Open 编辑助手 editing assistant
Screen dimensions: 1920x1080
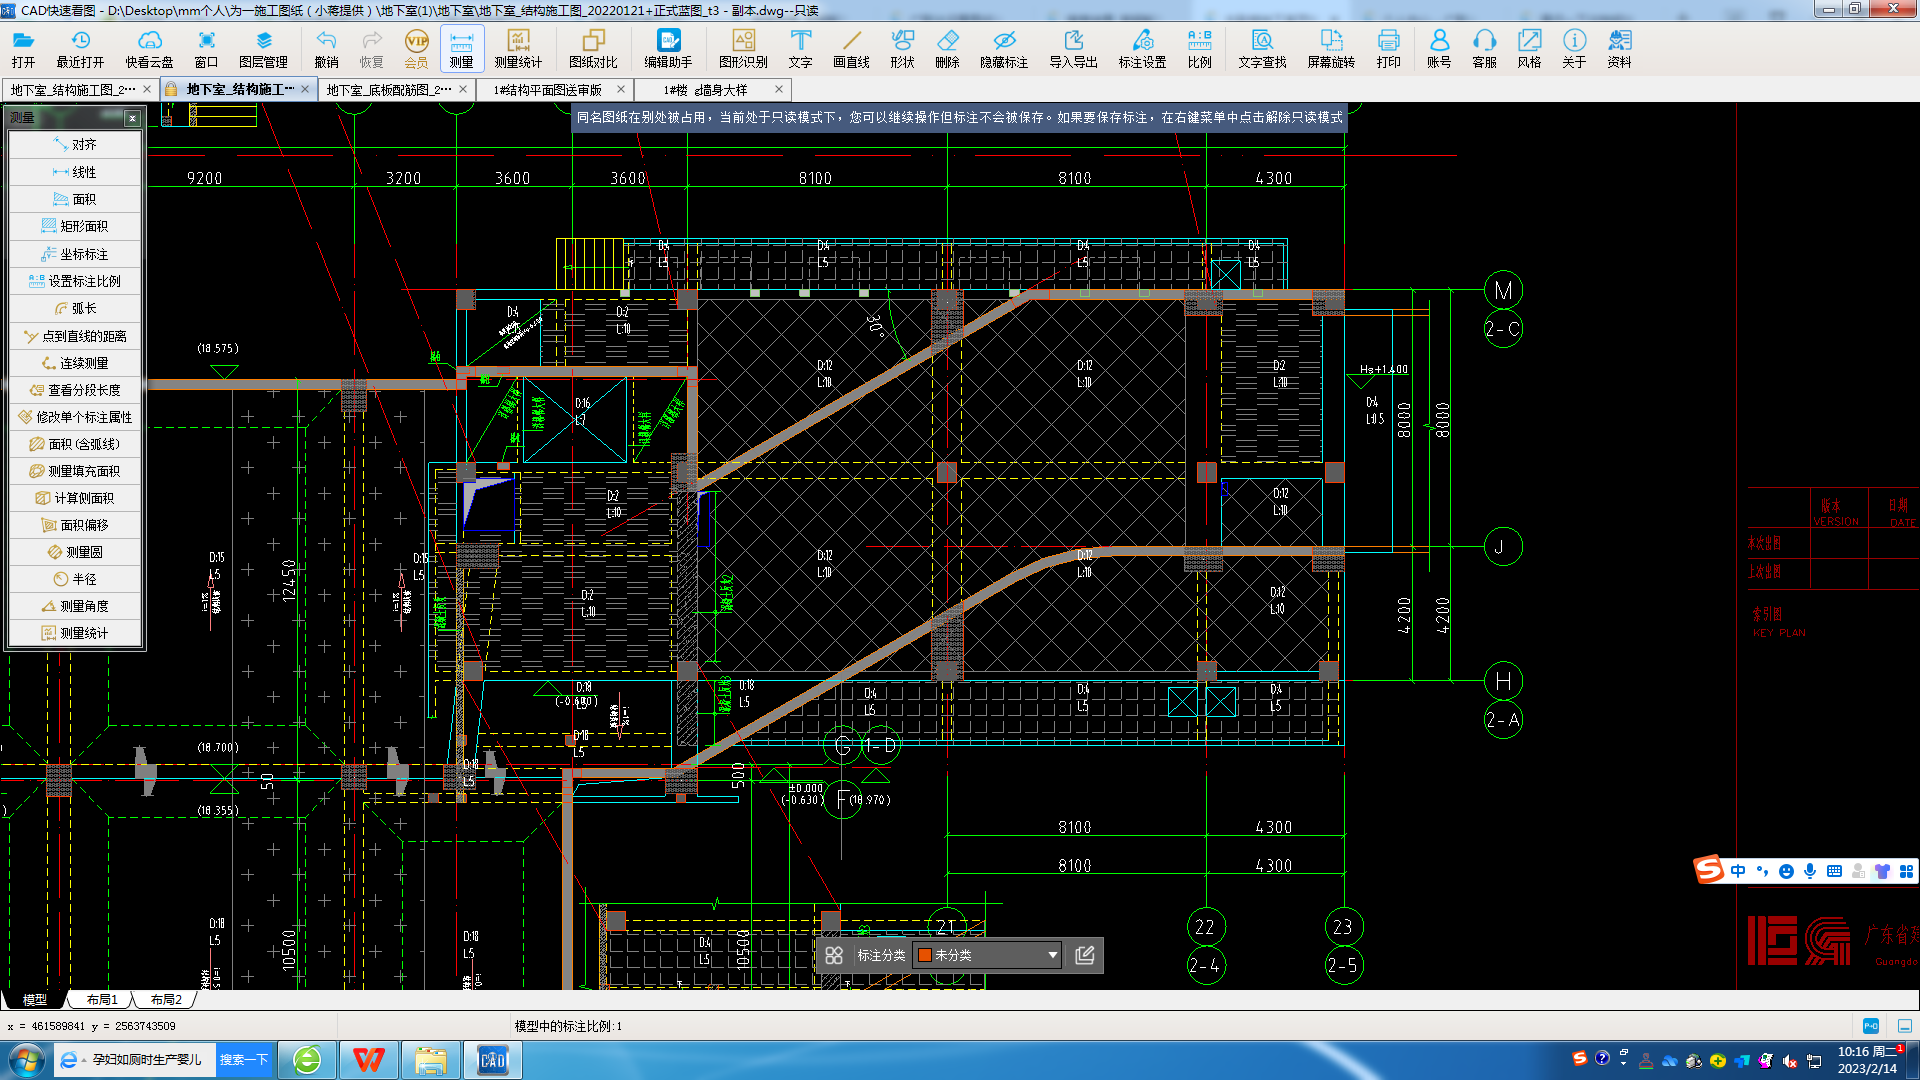pos(668,48)
